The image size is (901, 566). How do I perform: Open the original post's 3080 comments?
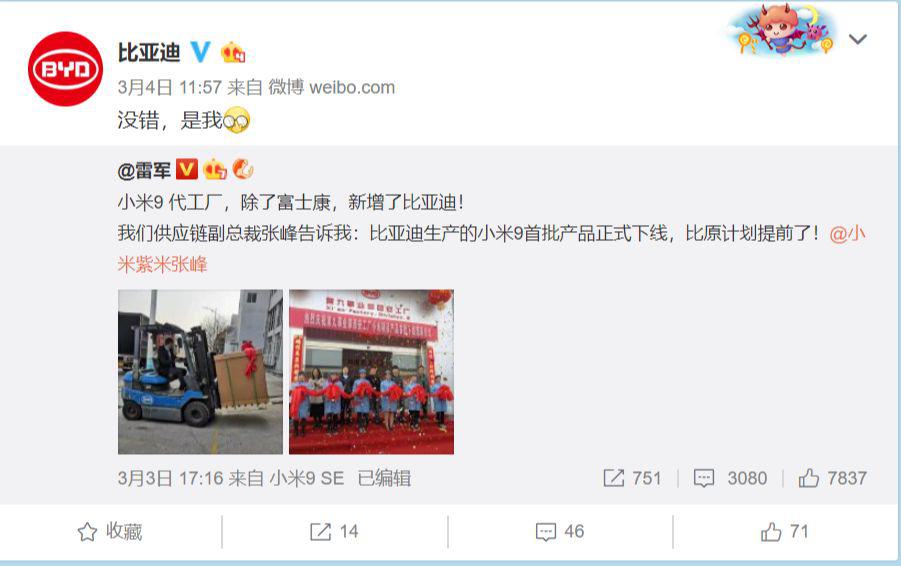pos(730,478)
